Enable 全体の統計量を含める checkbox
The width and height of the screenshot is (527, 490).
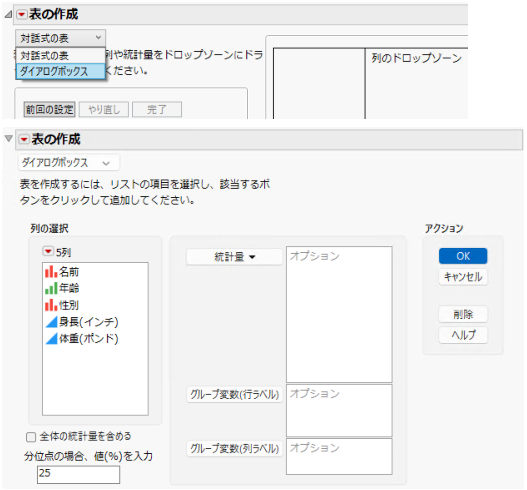tap(31, 437)
